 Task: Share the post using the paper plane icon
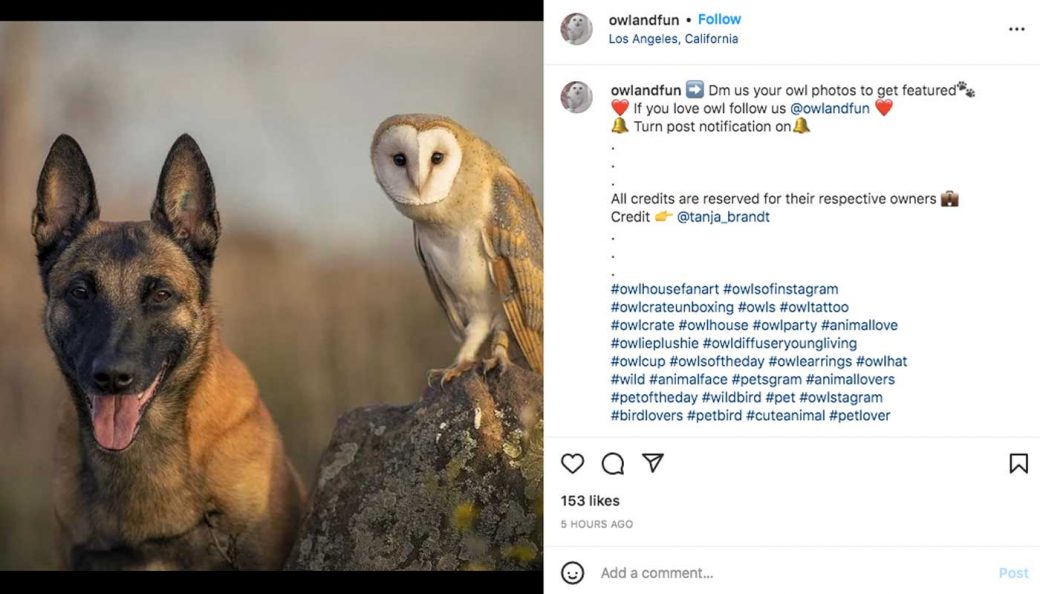(652, 464)
